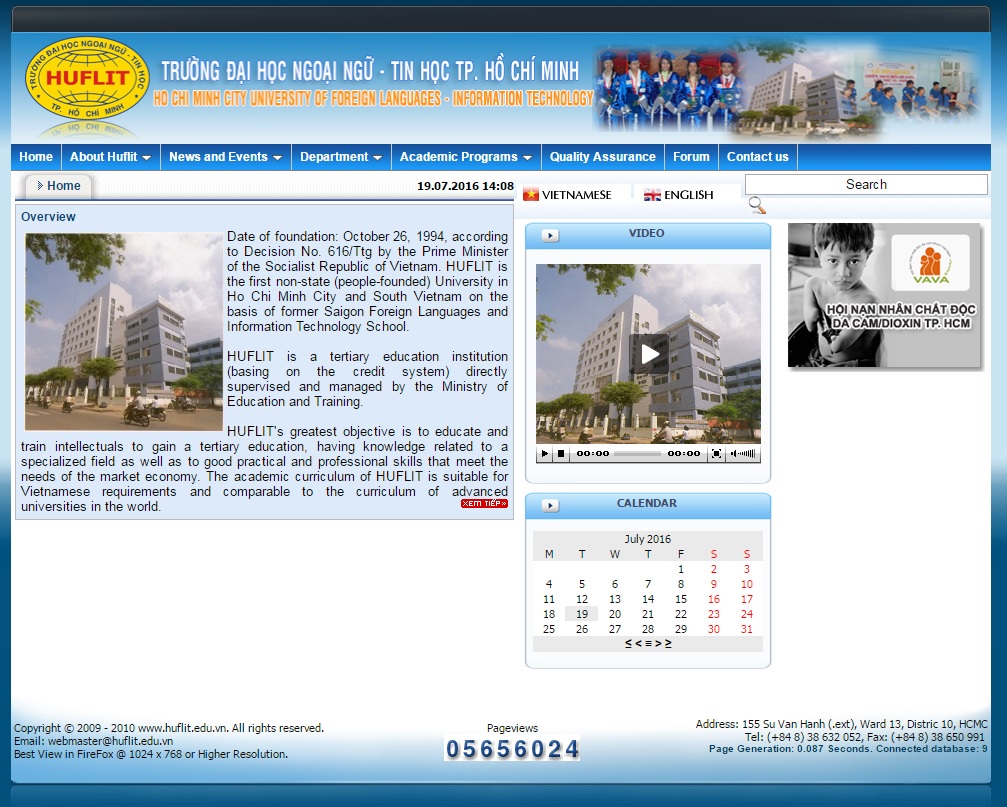Open the Forum menu item
Screen dimensions: 1007x807
click(691, 157)
